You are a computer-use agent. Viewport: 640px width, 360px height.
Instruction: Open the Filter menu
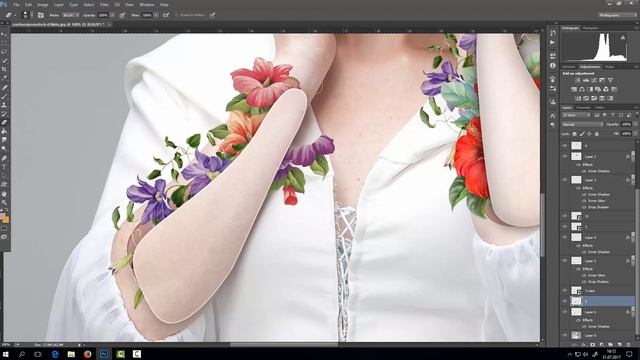[104, 4]
